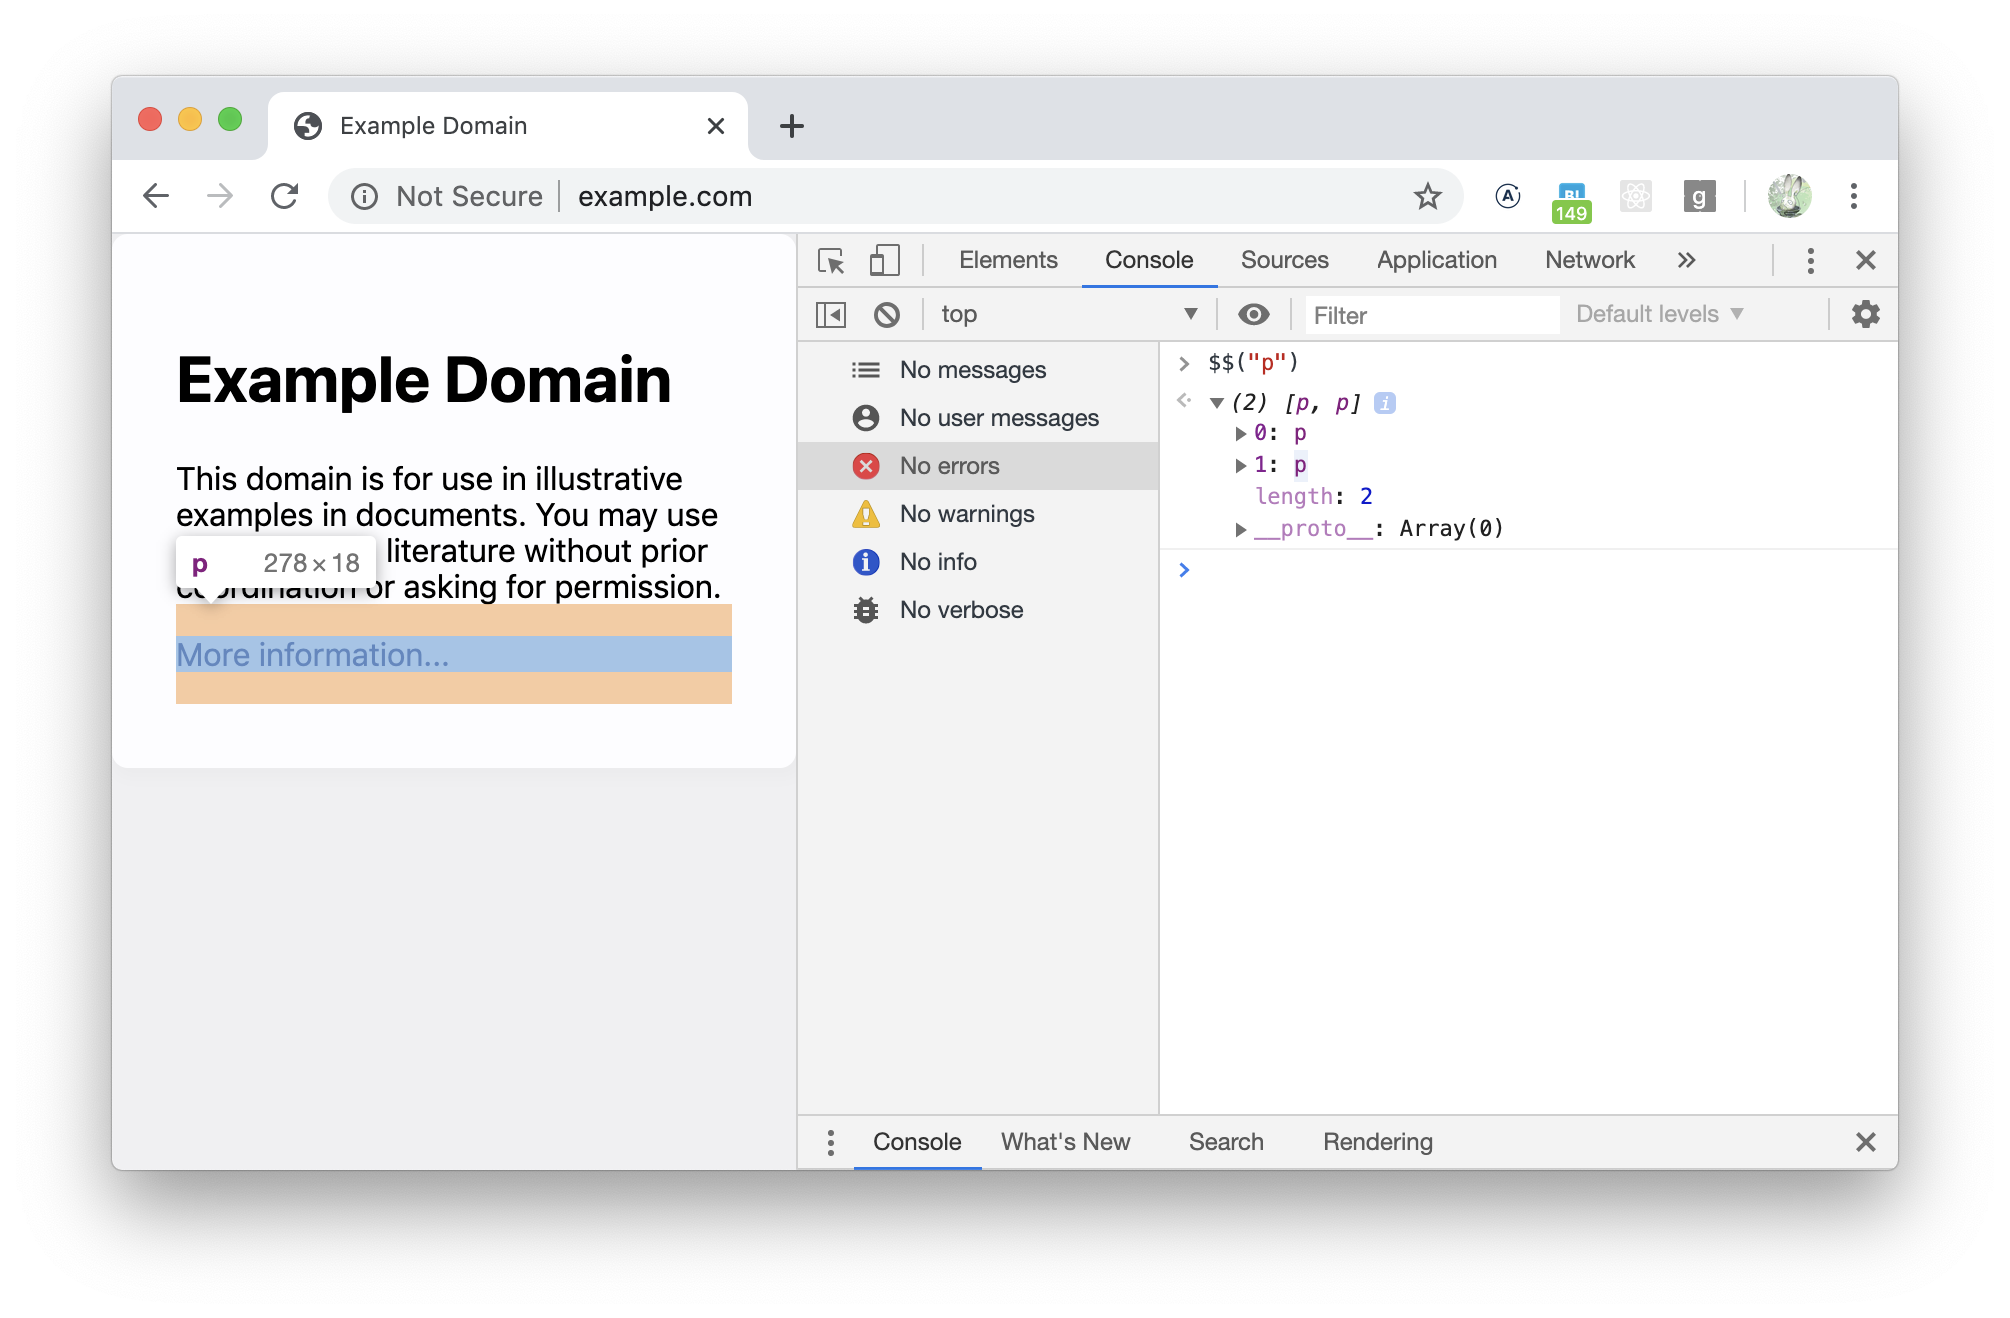Toggle the device toolbar icon
The image size is (2010, 1318).
coord(884,261)
